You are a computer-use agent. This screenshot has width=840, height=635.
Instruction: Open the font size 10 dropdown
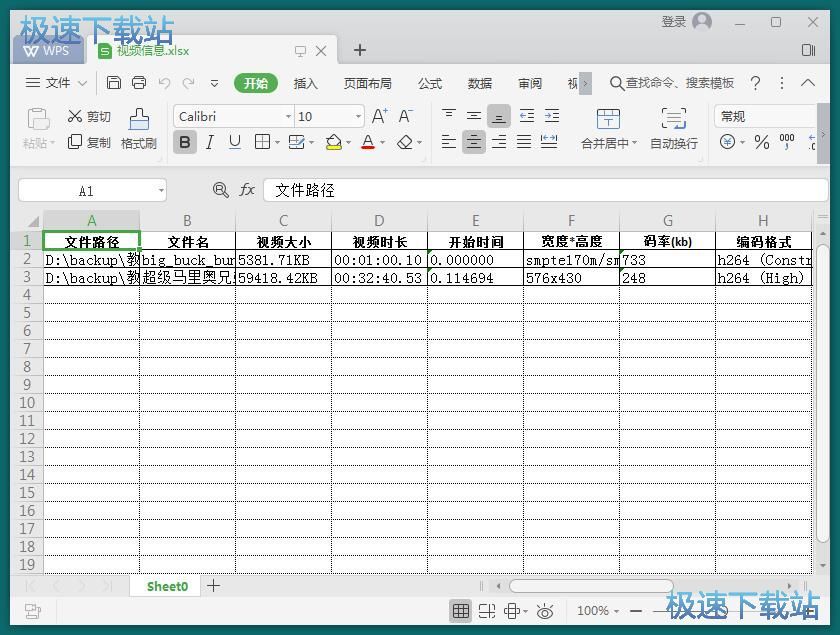pos(358,116)
